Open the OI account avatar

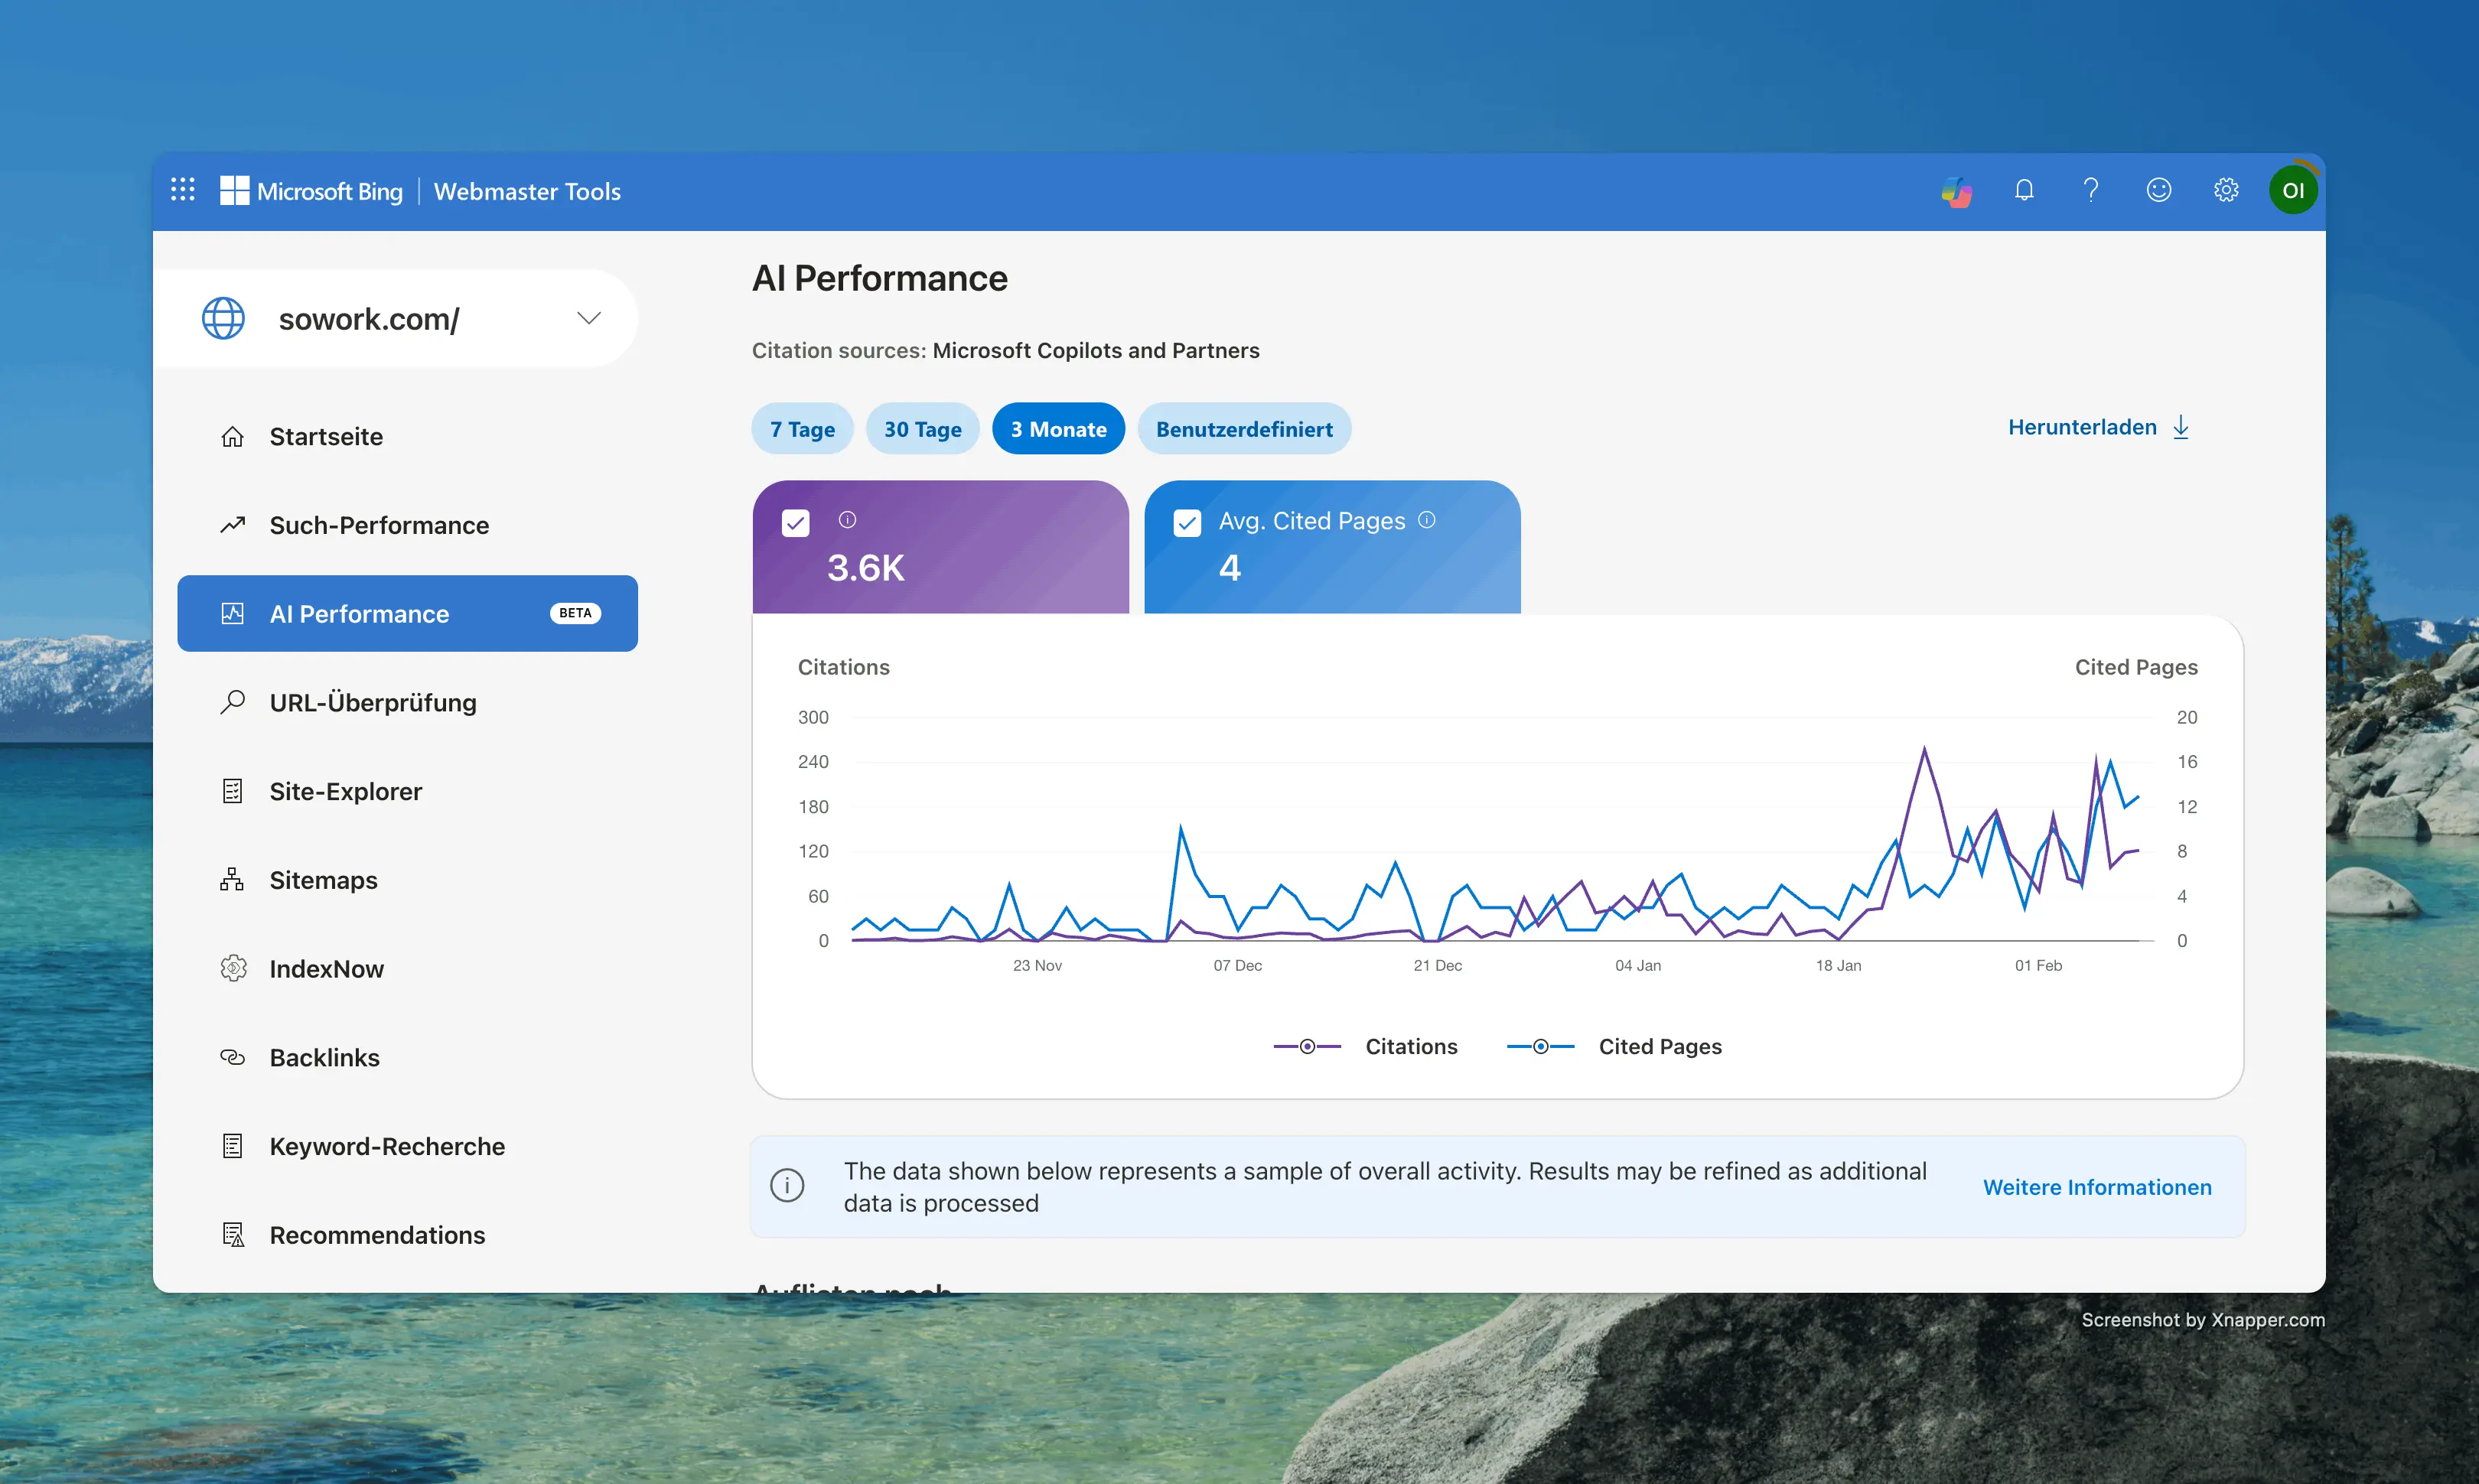click(2293, 190)
